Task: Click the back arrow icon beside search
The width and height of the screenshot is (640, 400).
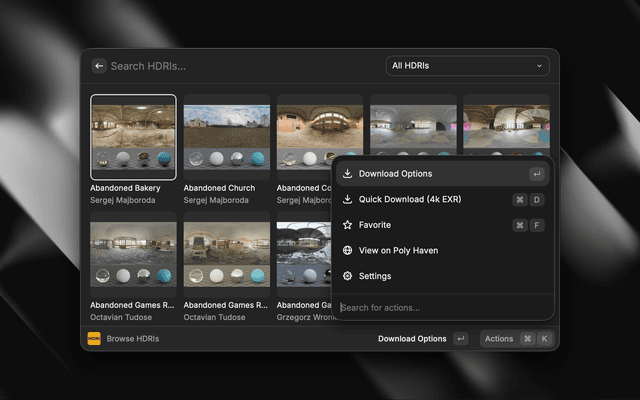Action: 99,66
